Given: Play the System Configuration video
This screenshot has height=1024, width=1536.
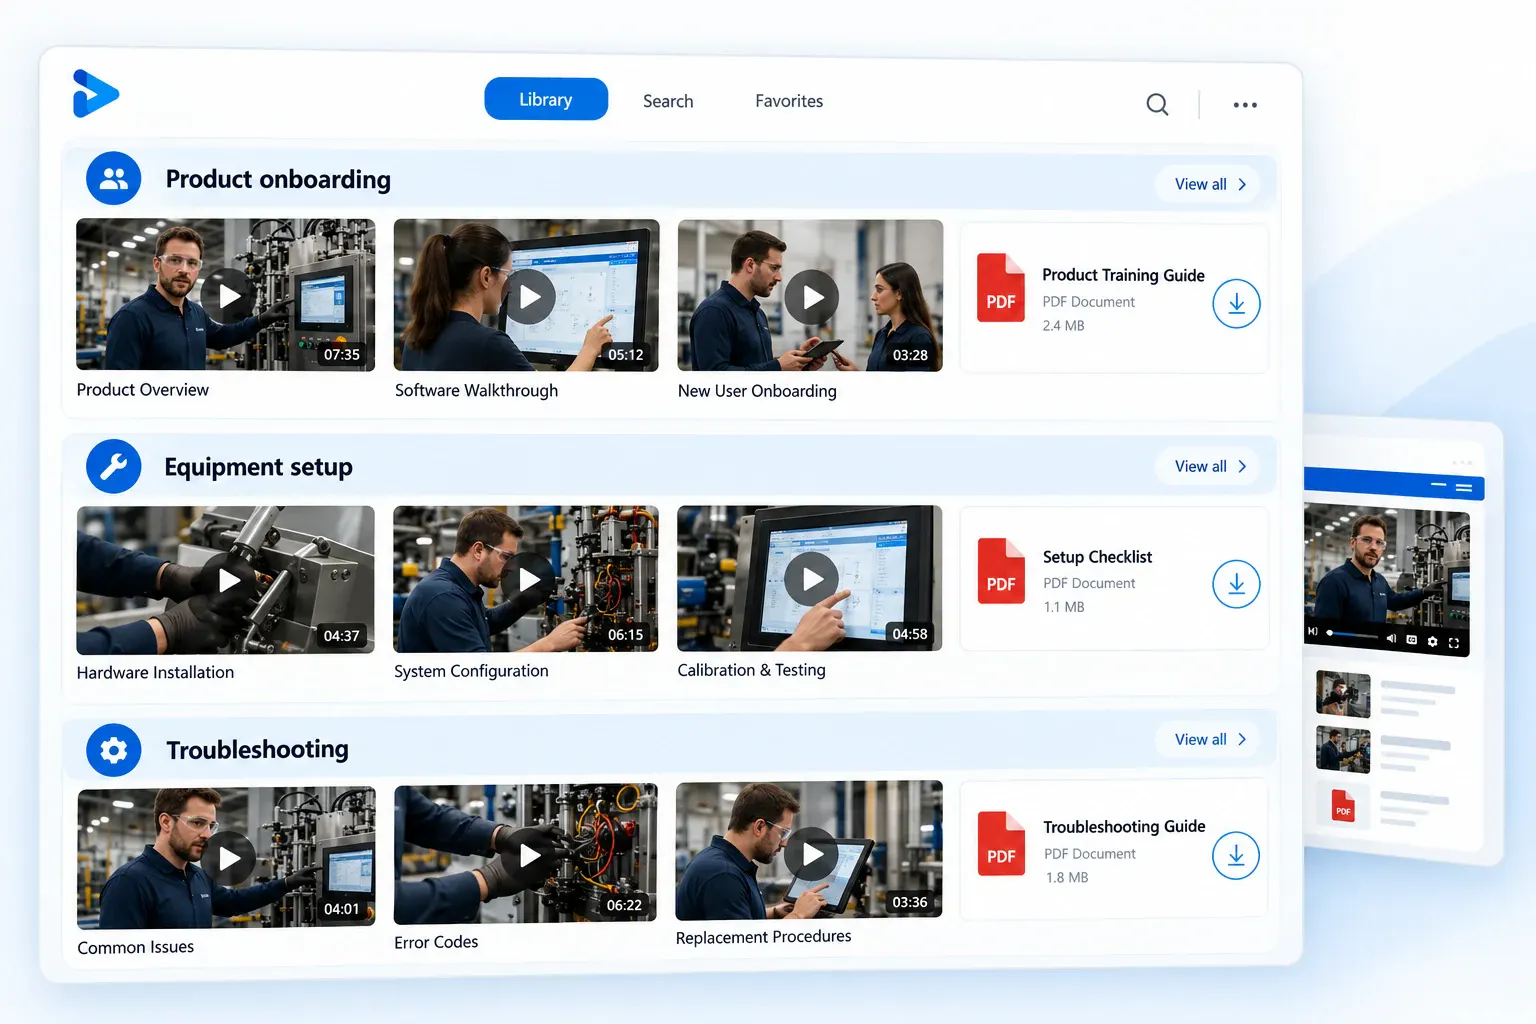Looking at the screenshot, I should pyautogui.click(x=529, y=579).
